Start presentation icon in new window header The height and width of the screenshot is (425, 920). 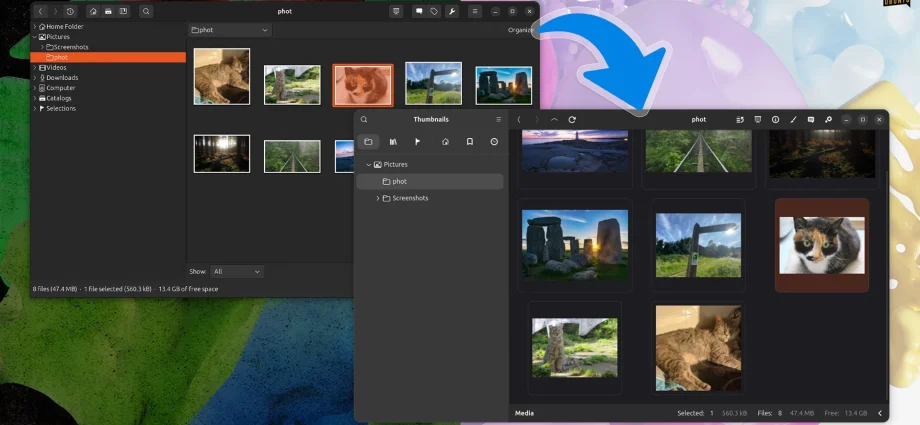758,119
